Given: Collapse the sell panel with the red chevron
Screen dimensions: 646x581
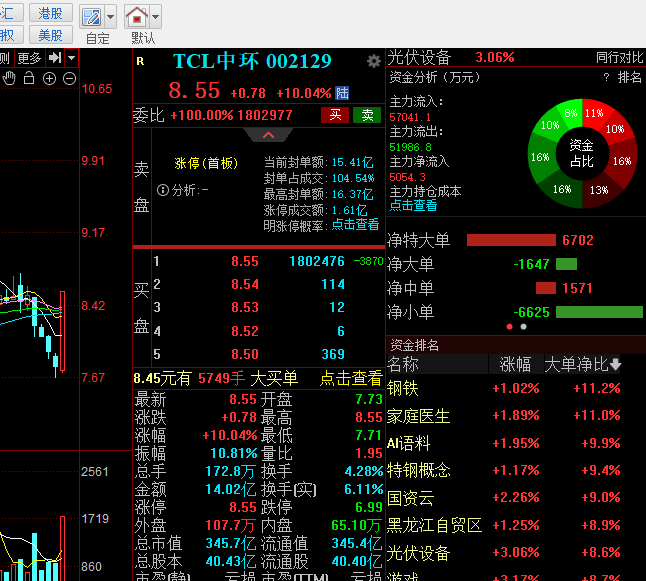Looking at the screenshot, I should click(268, 135).
